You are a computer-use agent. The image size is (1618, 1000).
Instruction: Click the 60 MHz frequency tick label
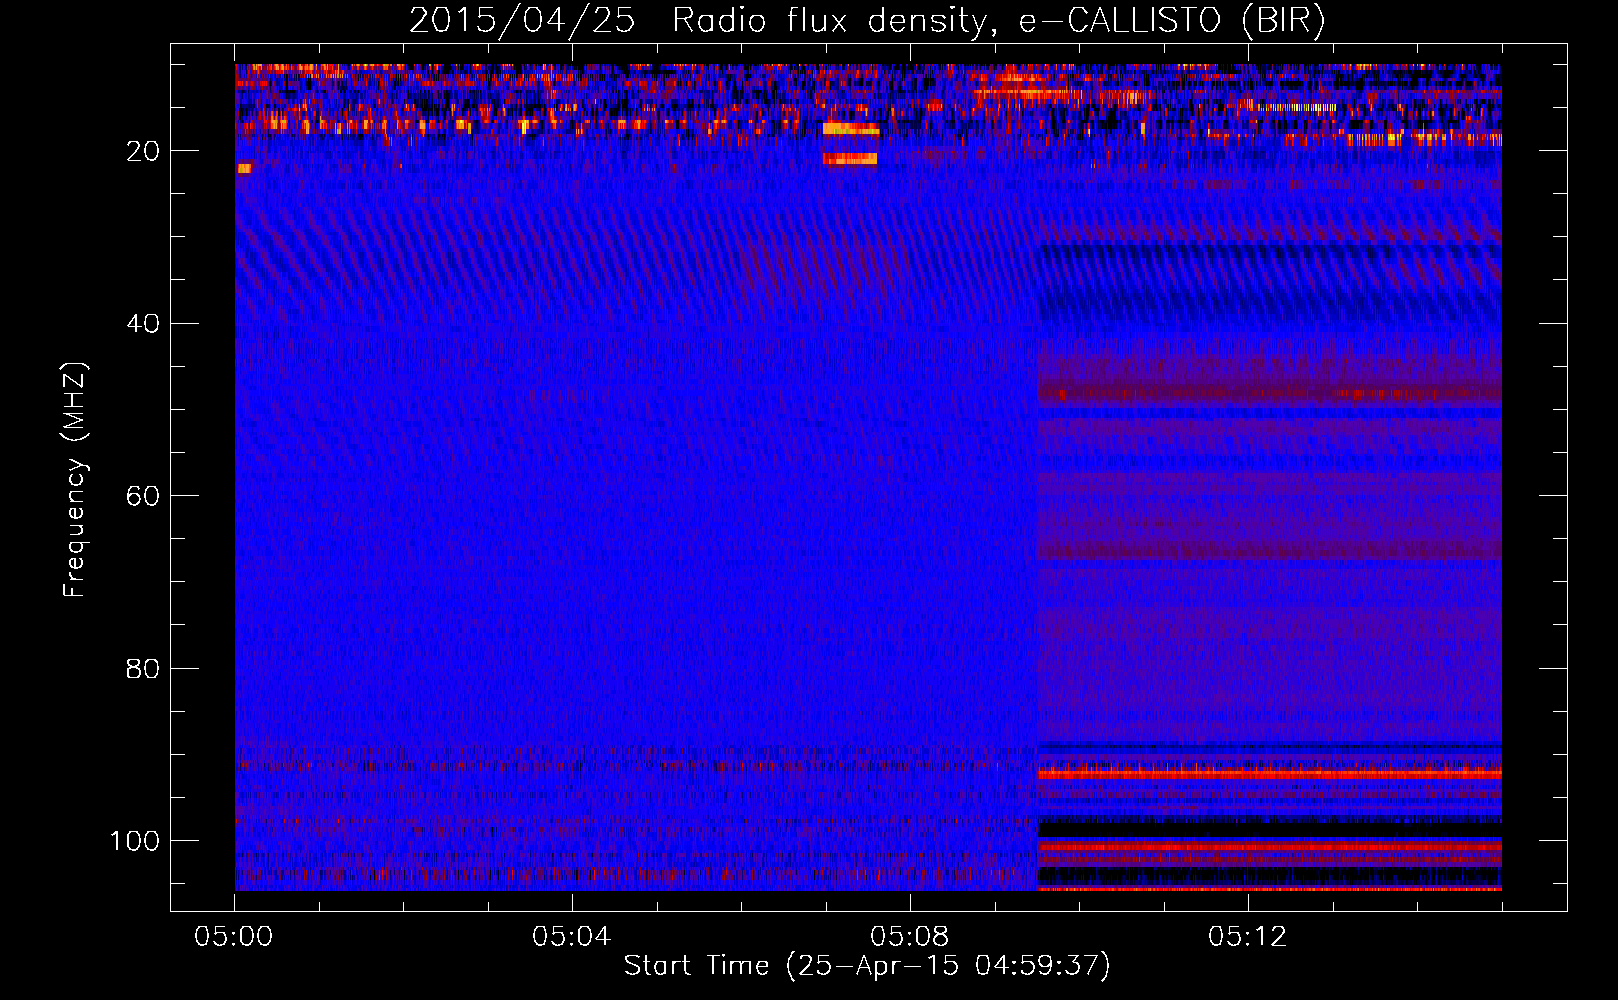pos(143,496)
